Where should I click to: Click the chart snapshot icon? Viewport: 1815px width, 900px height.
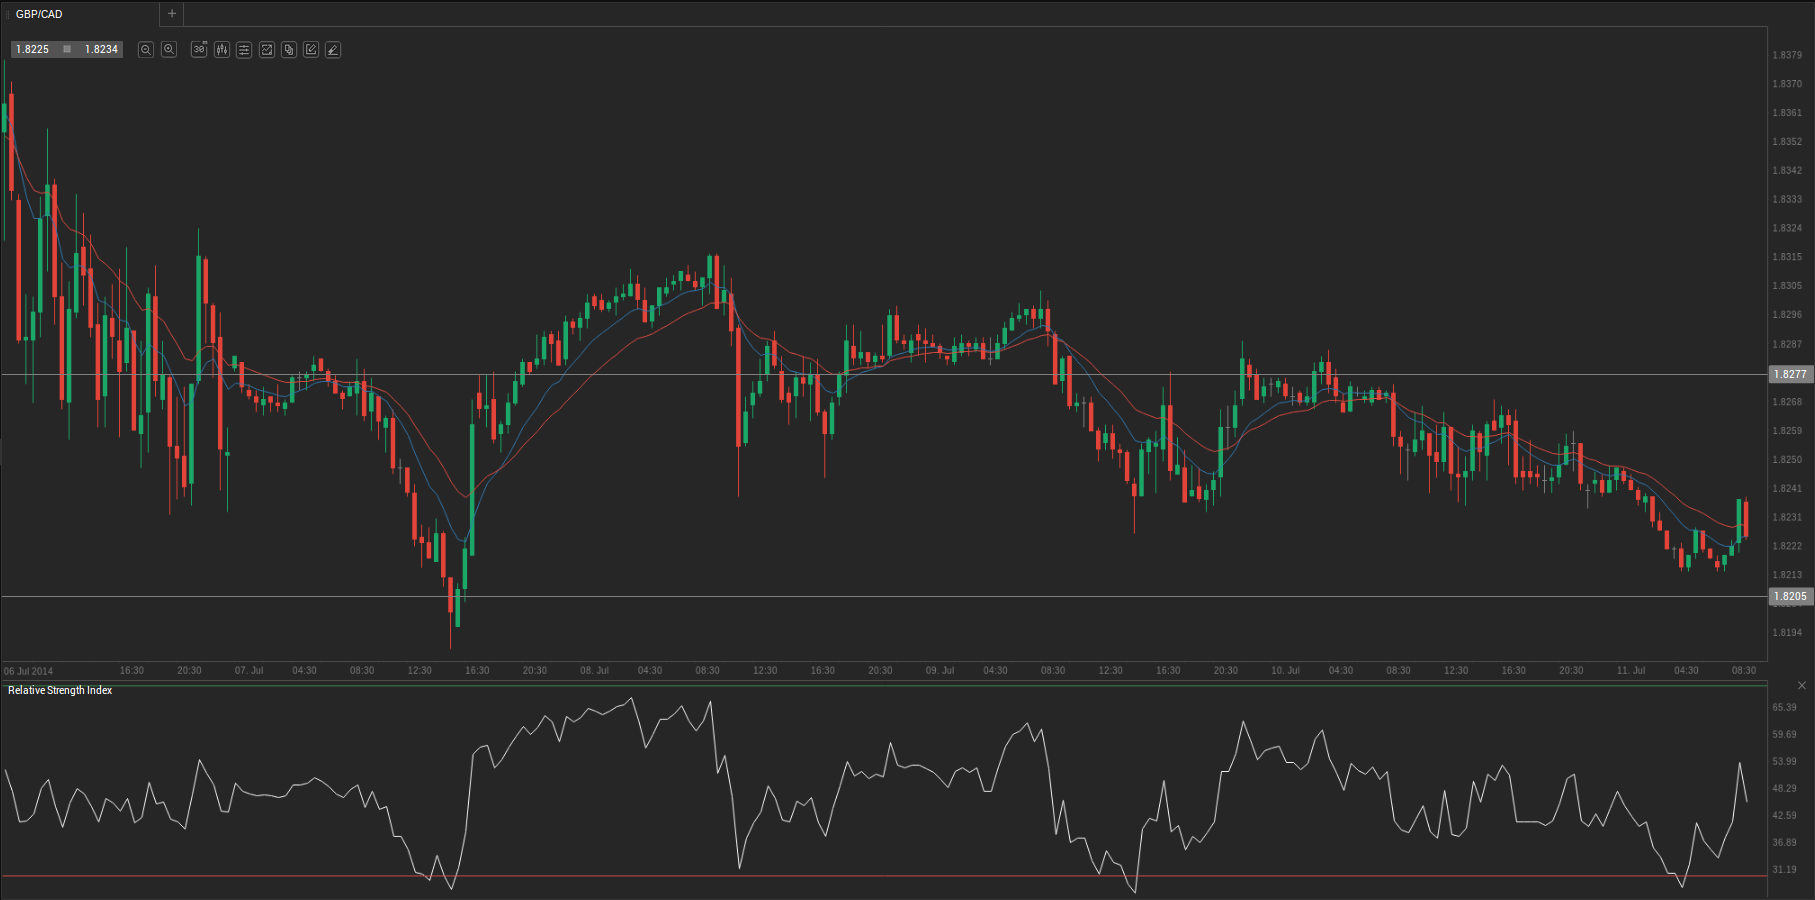tap(267, 49)
